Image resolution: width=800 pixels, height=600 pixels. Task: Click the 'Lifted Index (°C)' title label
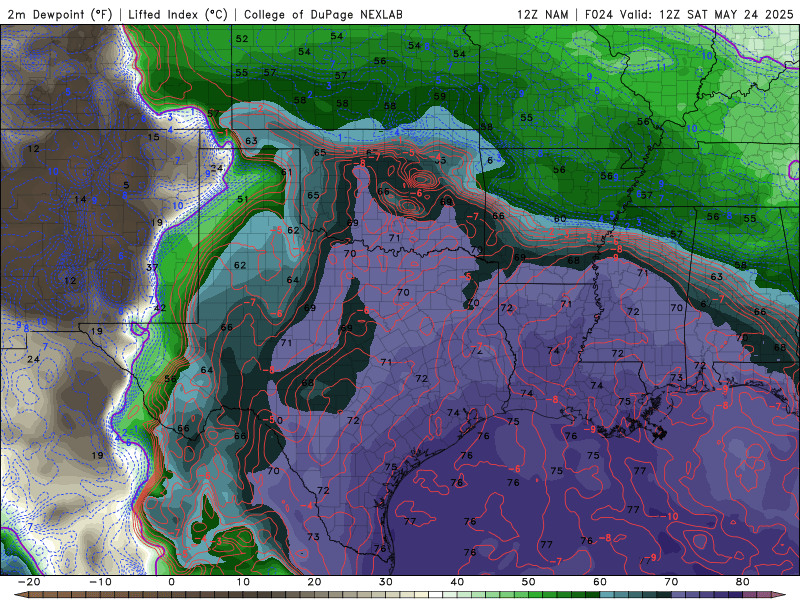tap(178, 14)
